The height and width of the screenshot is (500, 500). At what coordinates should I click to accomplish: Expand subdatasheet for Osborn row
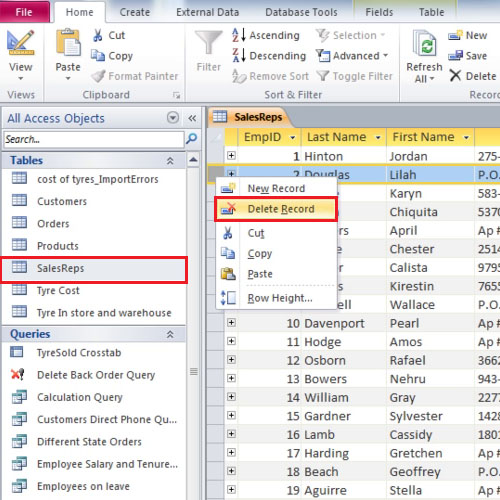[x=231, y=360]
